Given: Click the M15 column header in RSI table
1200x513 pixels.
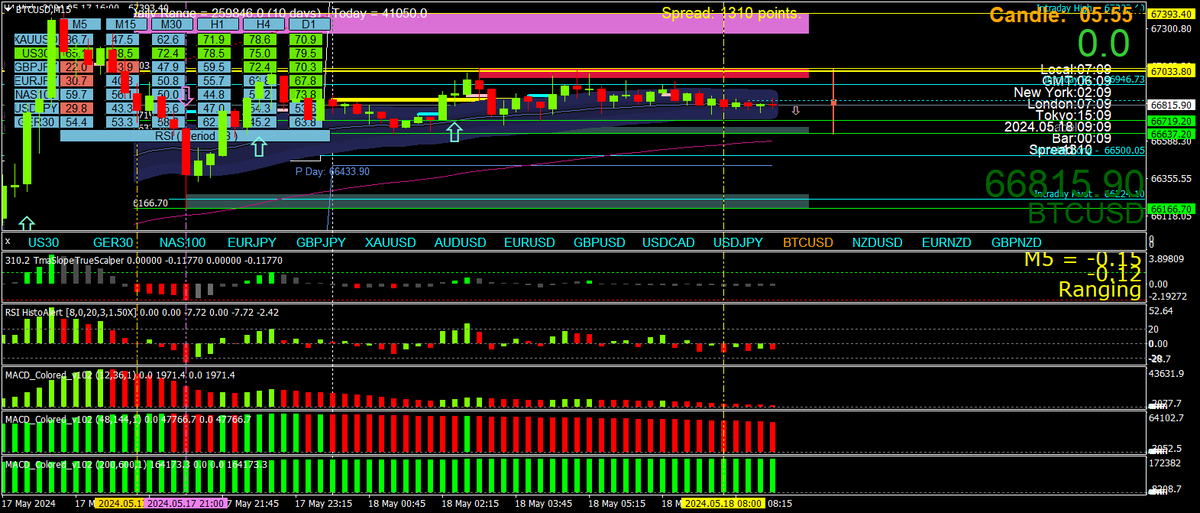Looking at the screenshot, I should [x=125, y=24].
